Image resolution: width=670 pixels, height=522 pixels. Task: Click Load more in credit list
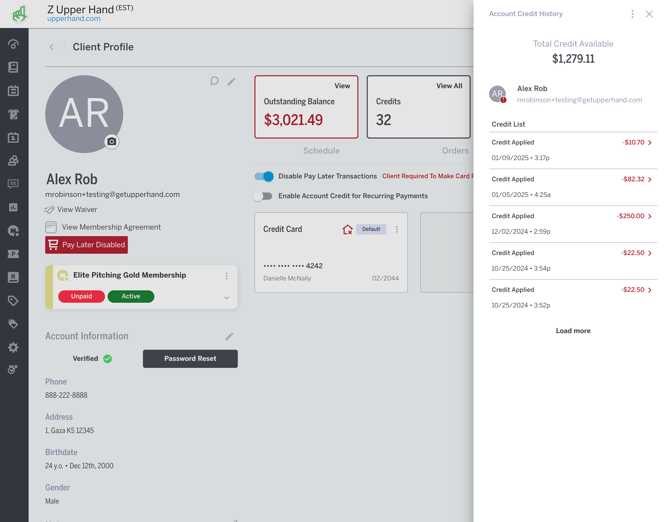pos(573,331)
